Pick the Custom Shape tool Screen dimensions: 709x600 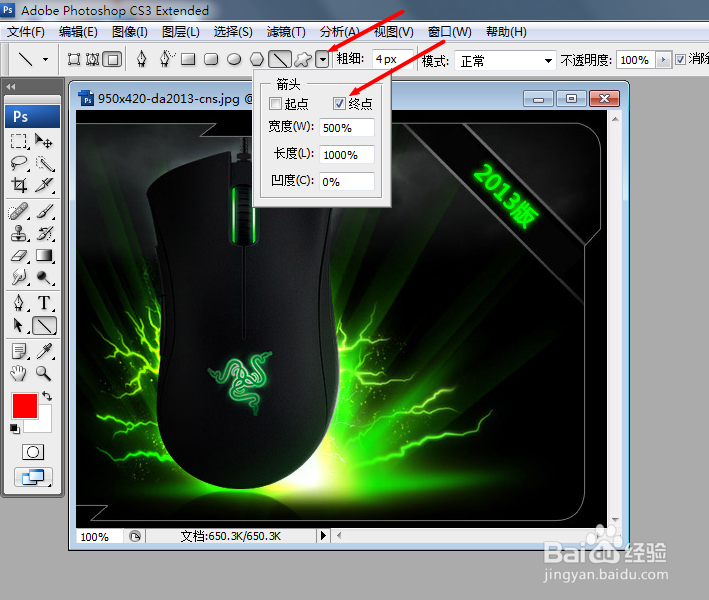click(303, 59)
